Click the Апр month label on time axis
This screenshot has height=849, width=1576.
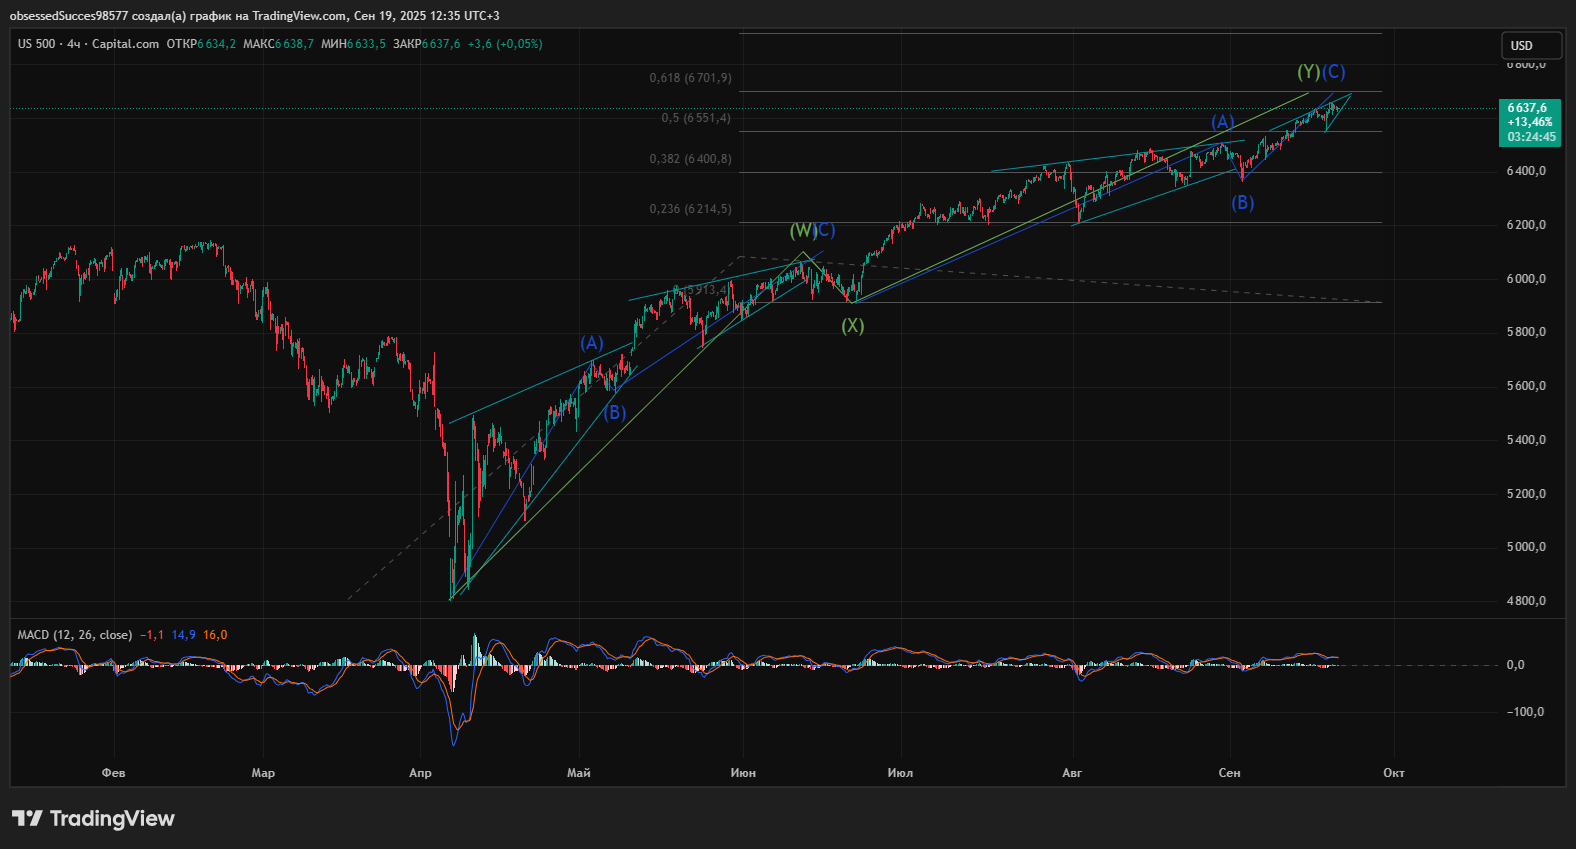point(421,773)
